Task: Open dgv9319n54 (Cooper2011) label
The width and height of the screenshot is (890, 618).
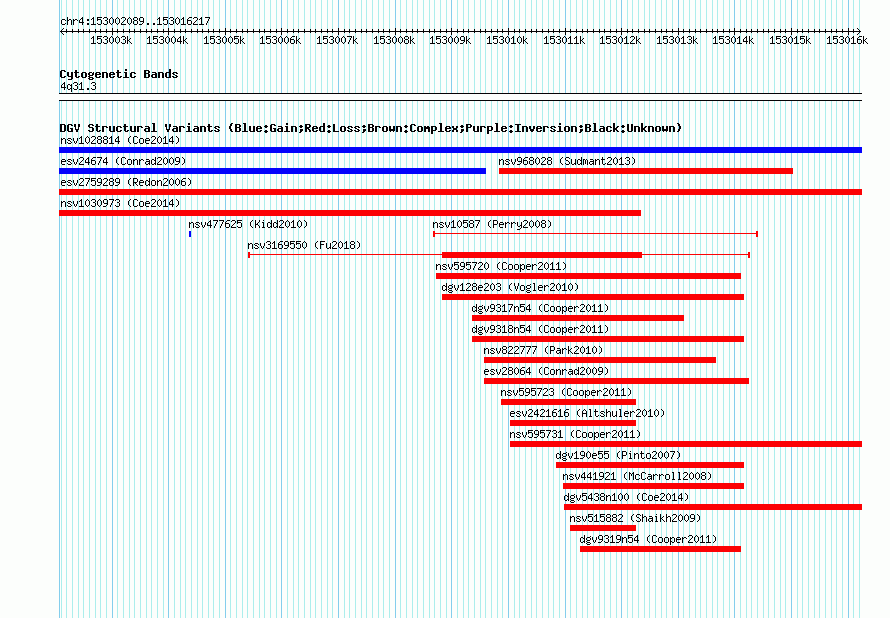Action: coord(648,539)
